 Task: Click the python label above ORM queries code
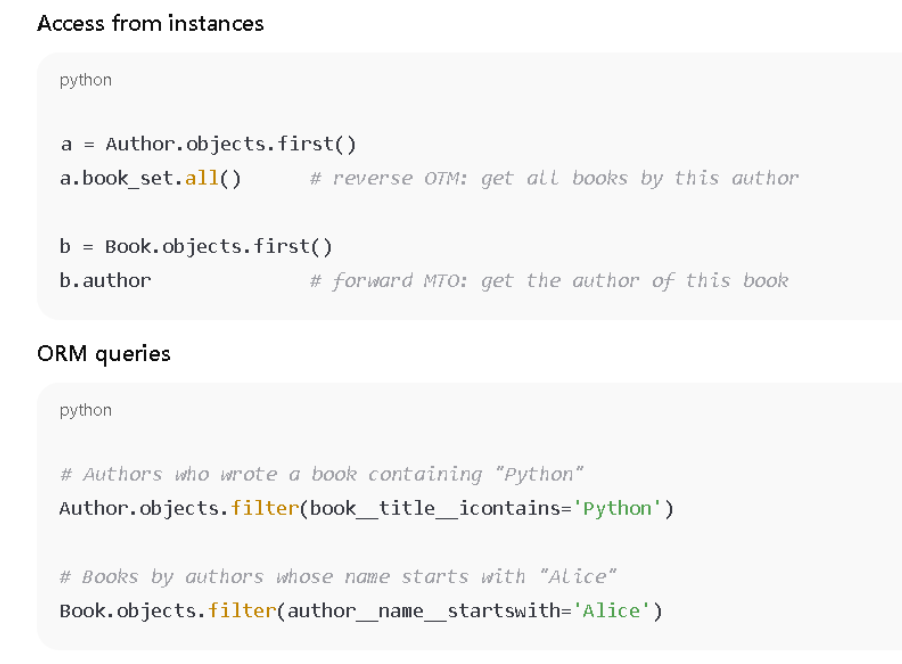86,410
